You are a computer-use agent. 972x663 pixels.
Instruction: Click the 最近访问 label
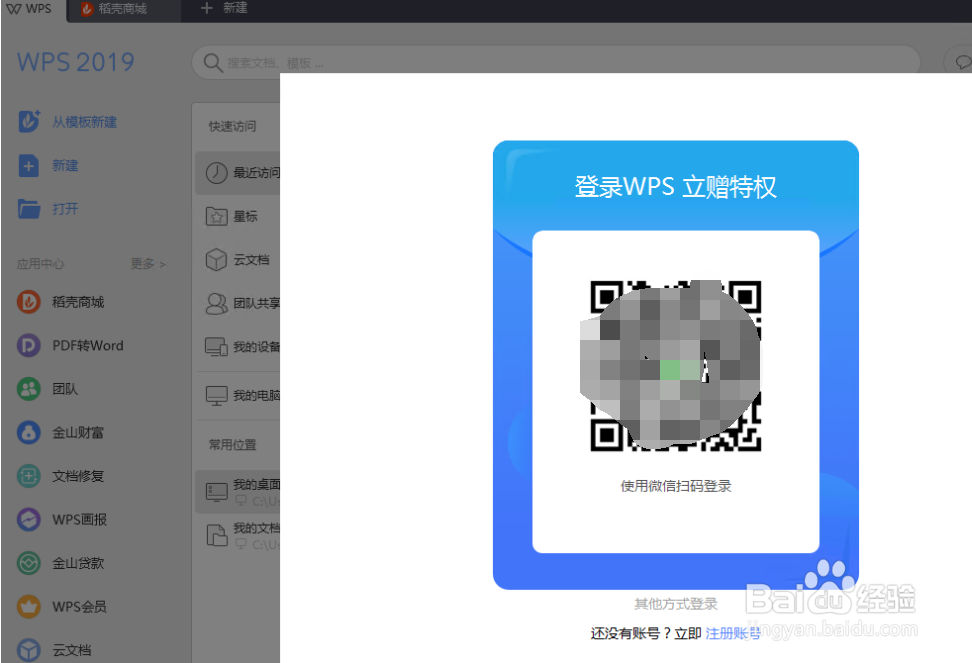point(257,173)
